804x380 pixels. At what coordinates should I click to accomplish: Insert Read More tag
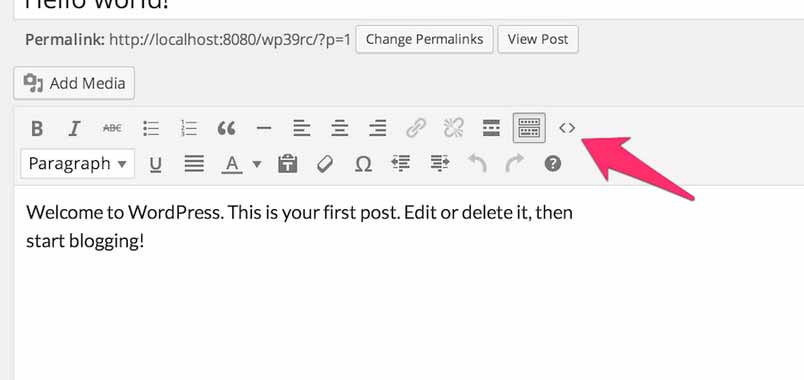[491, 128]
